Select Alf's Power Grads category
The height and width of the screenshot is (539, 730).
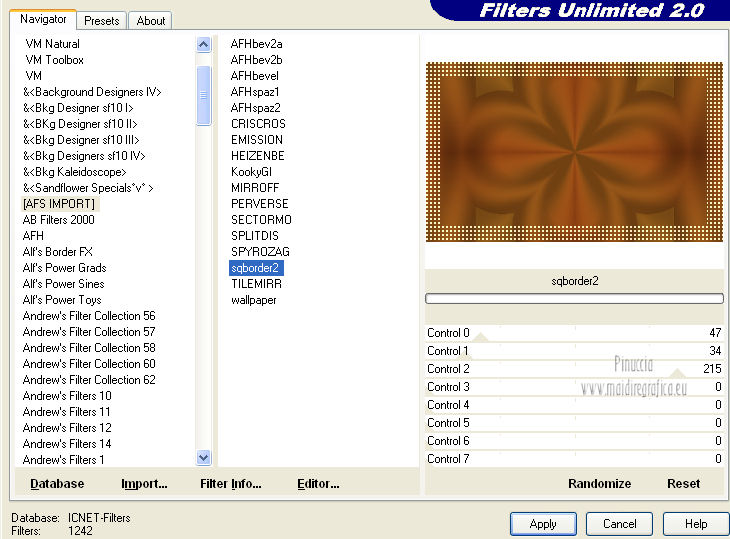65,268
